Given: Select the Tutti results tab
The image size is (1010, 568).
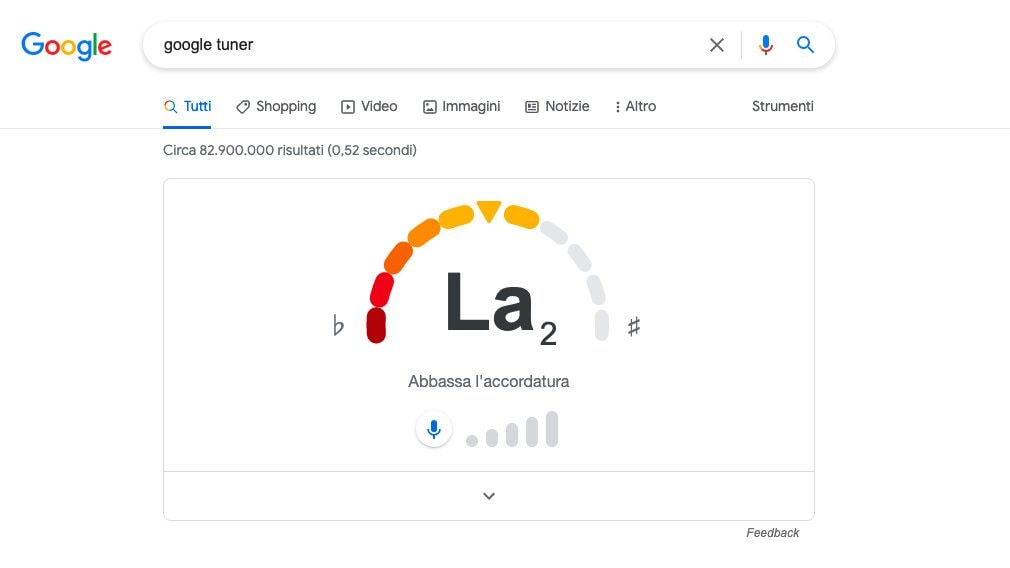Looking at the screenshot, I should (x=187, y=106).
